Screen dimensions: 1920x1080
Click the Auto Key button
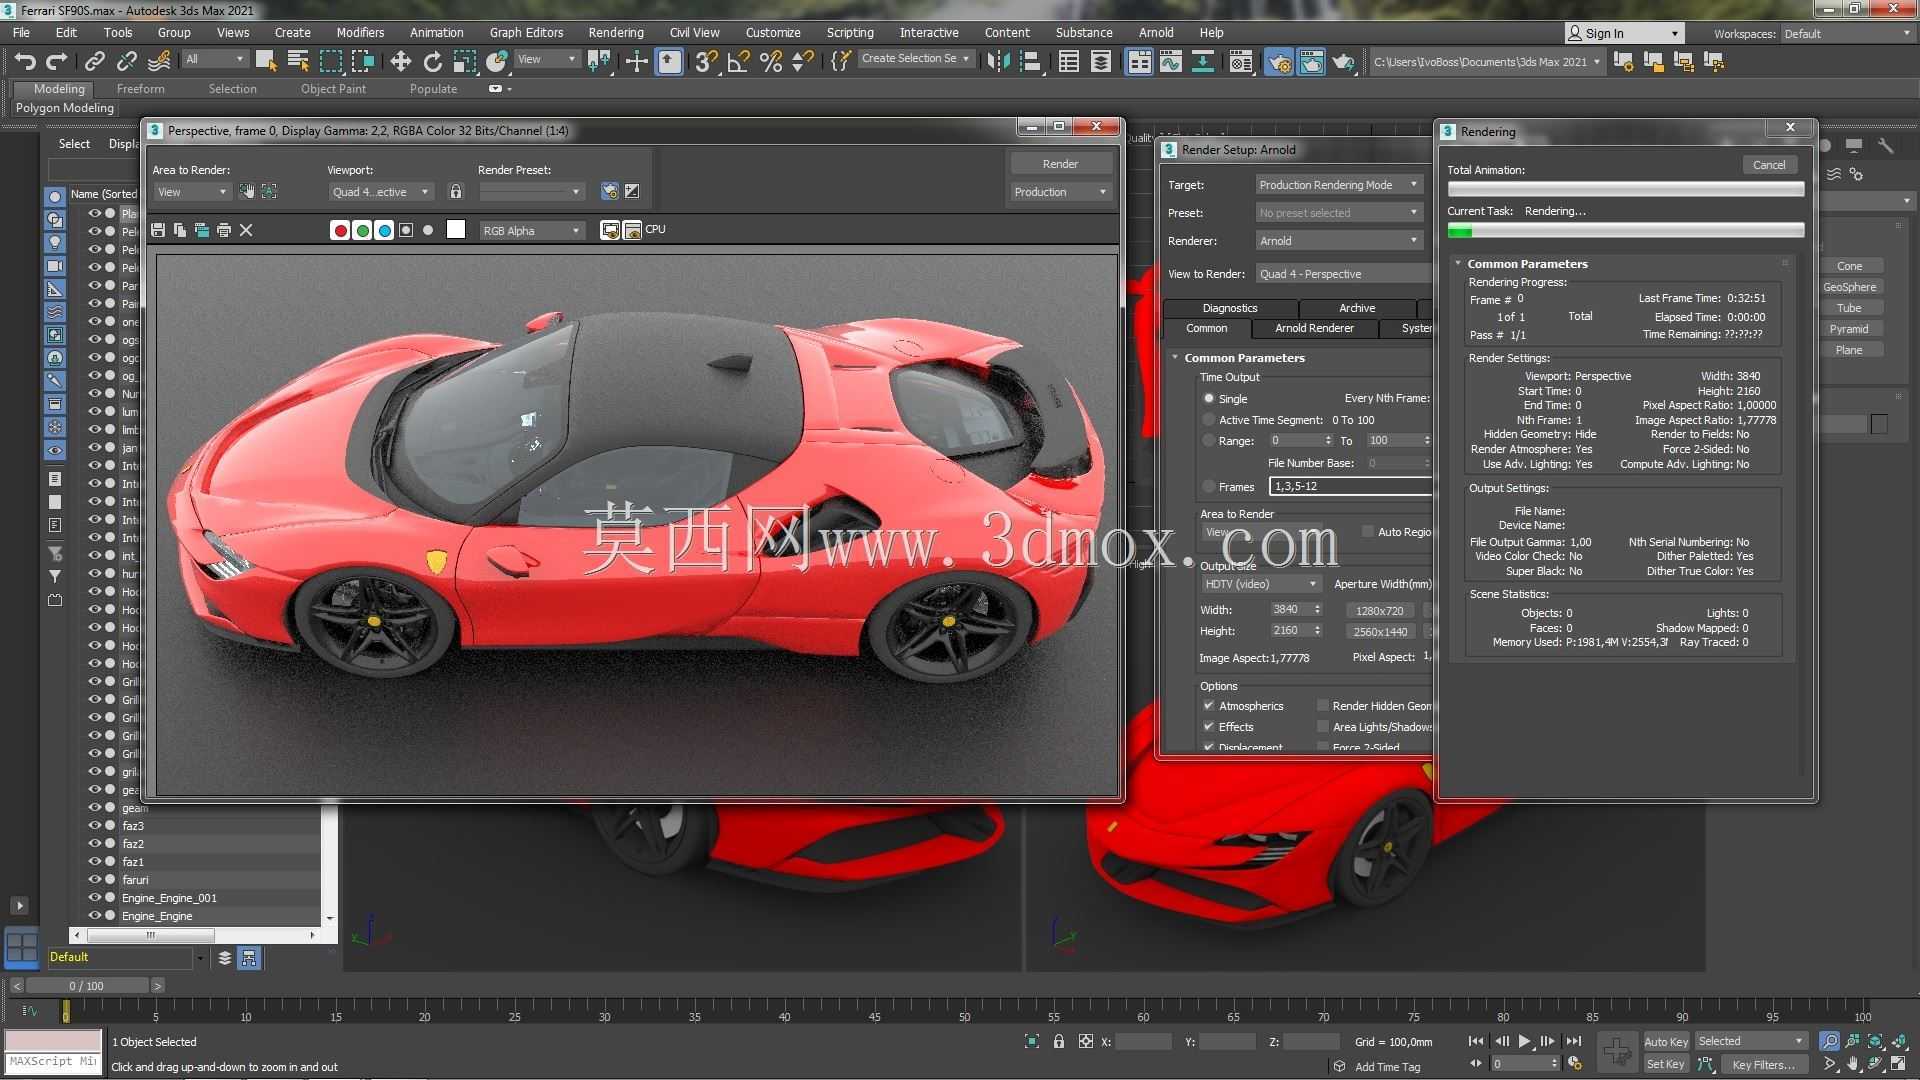[x=1666, y=1042]
